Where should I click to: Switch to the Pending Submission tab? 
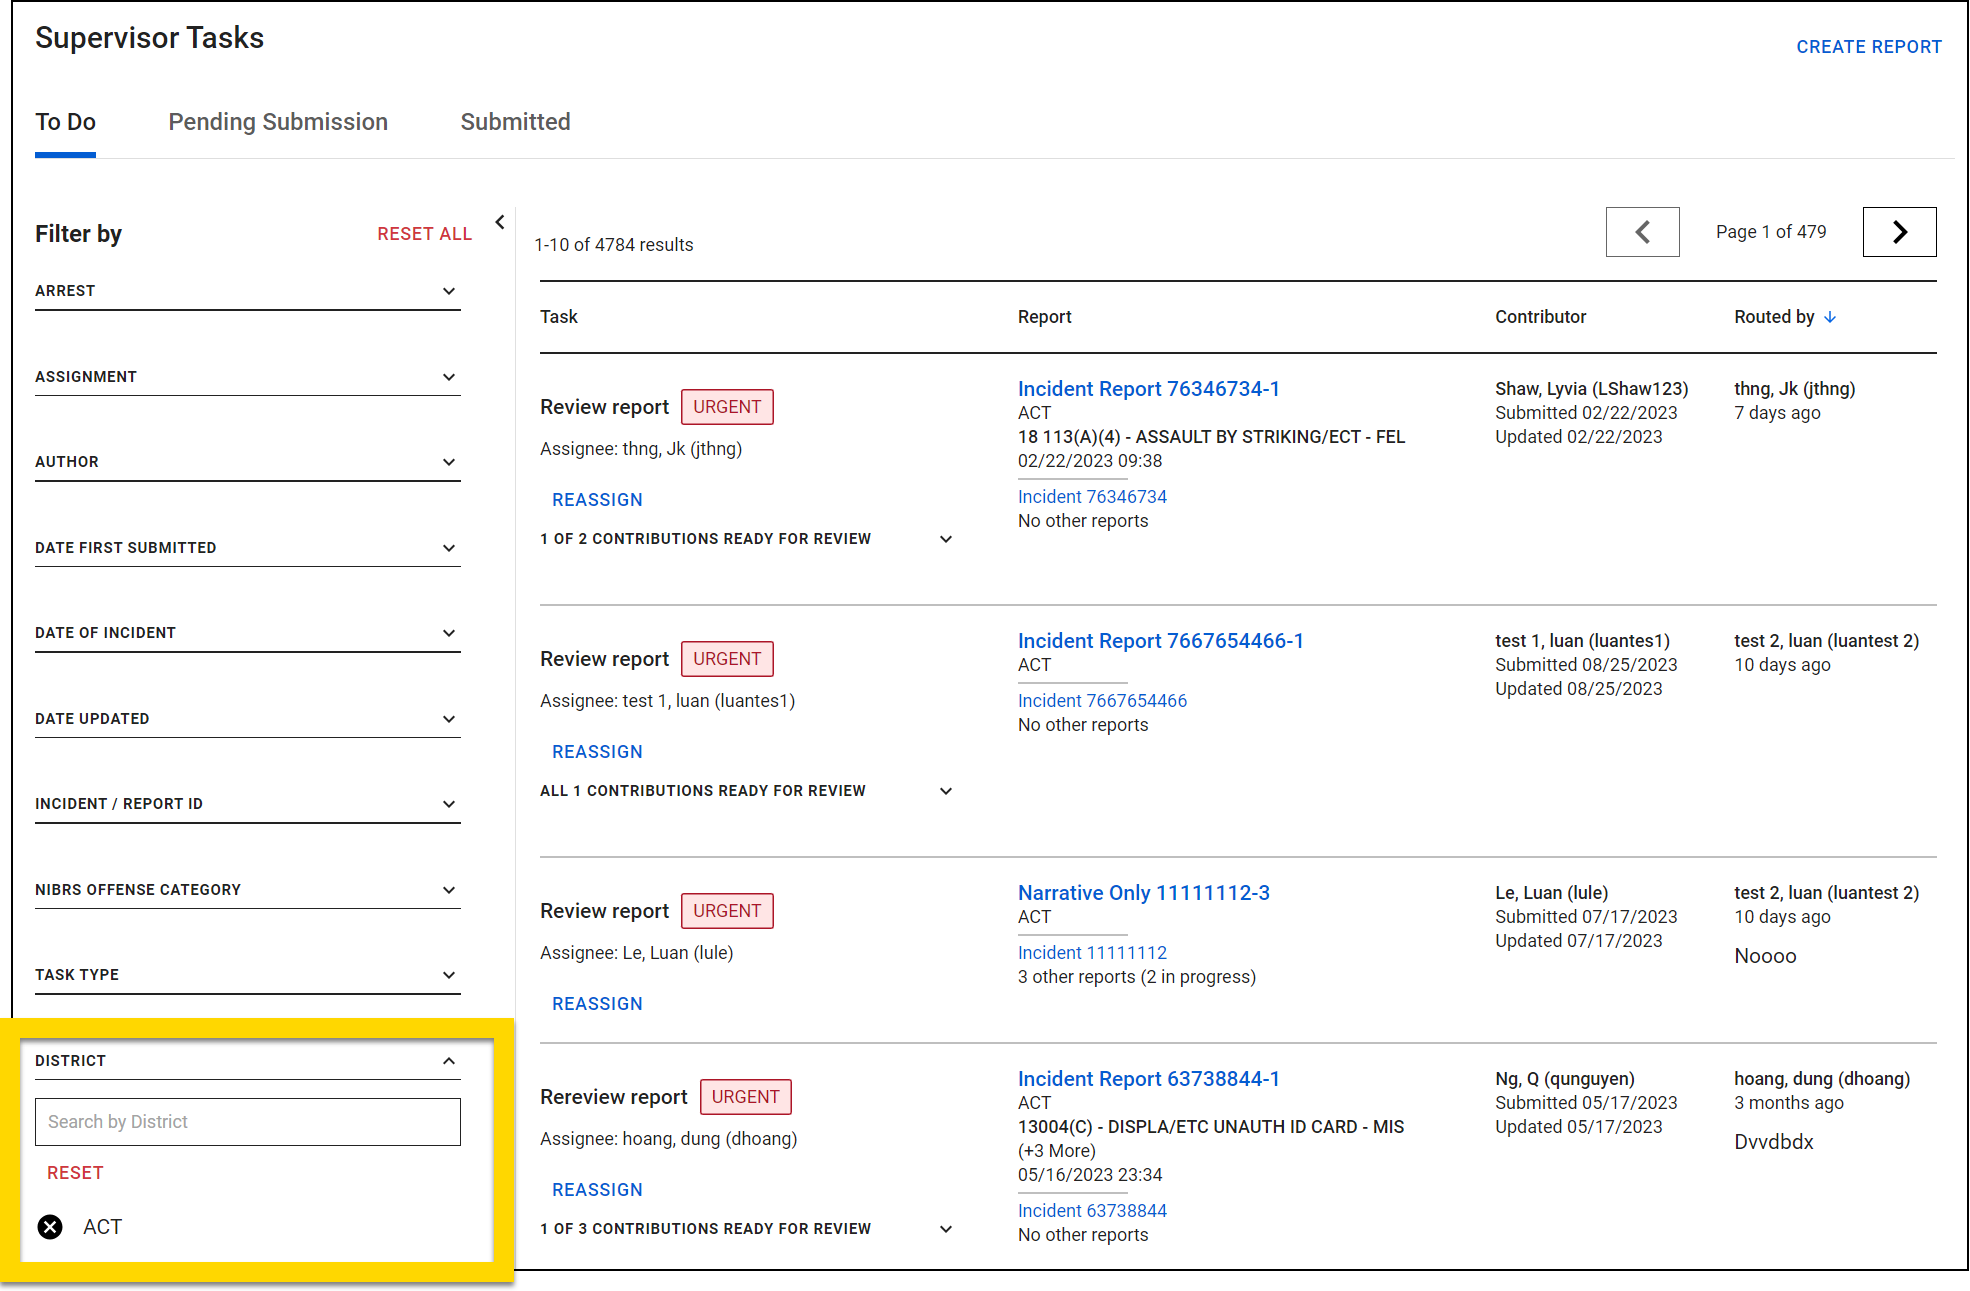click(x=278, y=121)
